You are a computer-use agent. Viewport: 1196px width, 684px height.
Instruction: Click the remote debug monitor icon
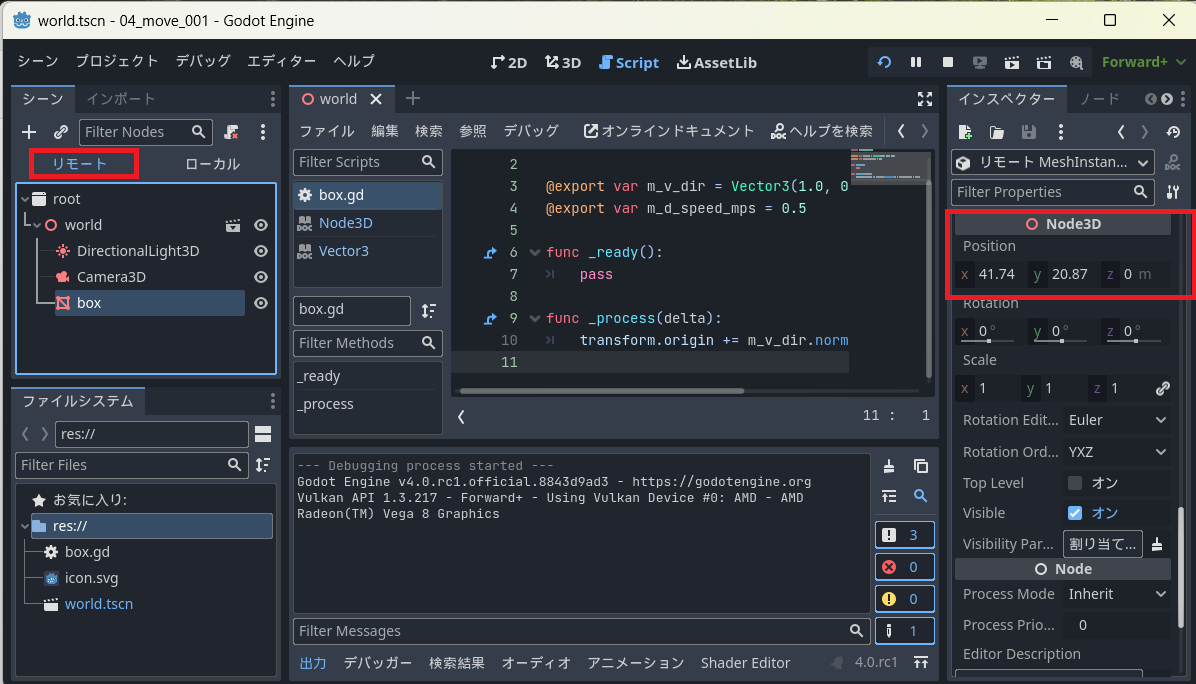click(980, 63)
